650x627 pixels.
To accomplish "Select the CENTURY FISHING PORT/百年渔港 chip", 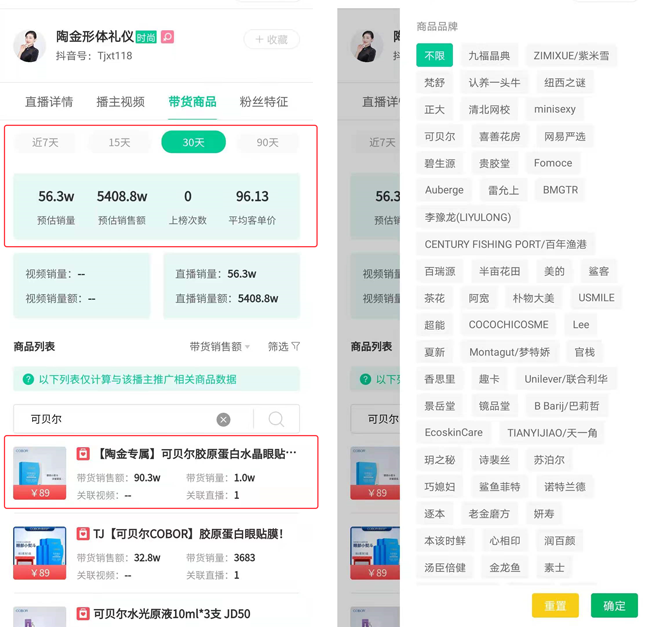I will click(x=506, y=244).
